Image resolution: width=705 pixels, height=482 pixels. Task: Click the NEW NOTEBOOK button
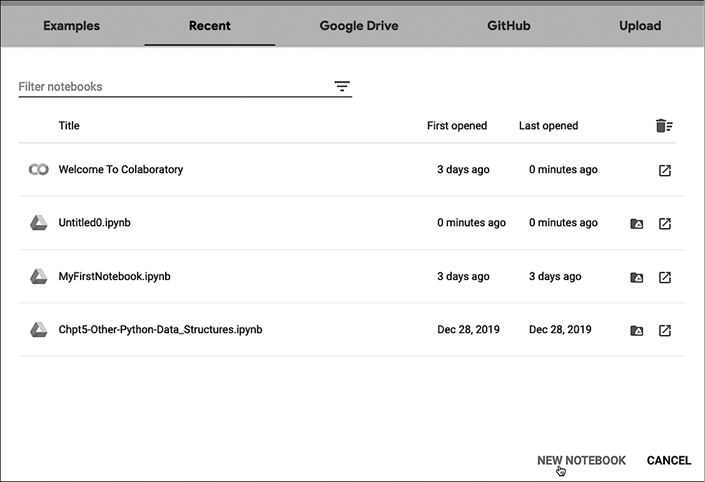(x=581, y=460)
